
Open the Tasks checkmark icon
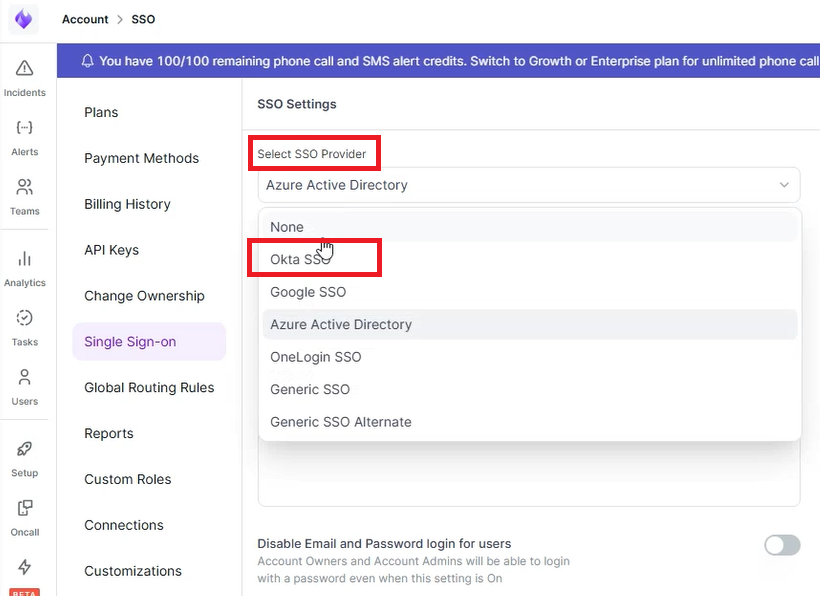[x=25, y=318]
